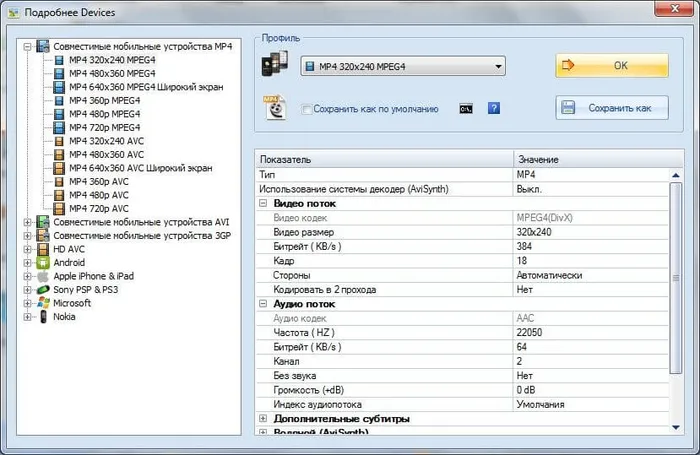
Task: Click the Nokia phone icon
Action: (43, 317)
